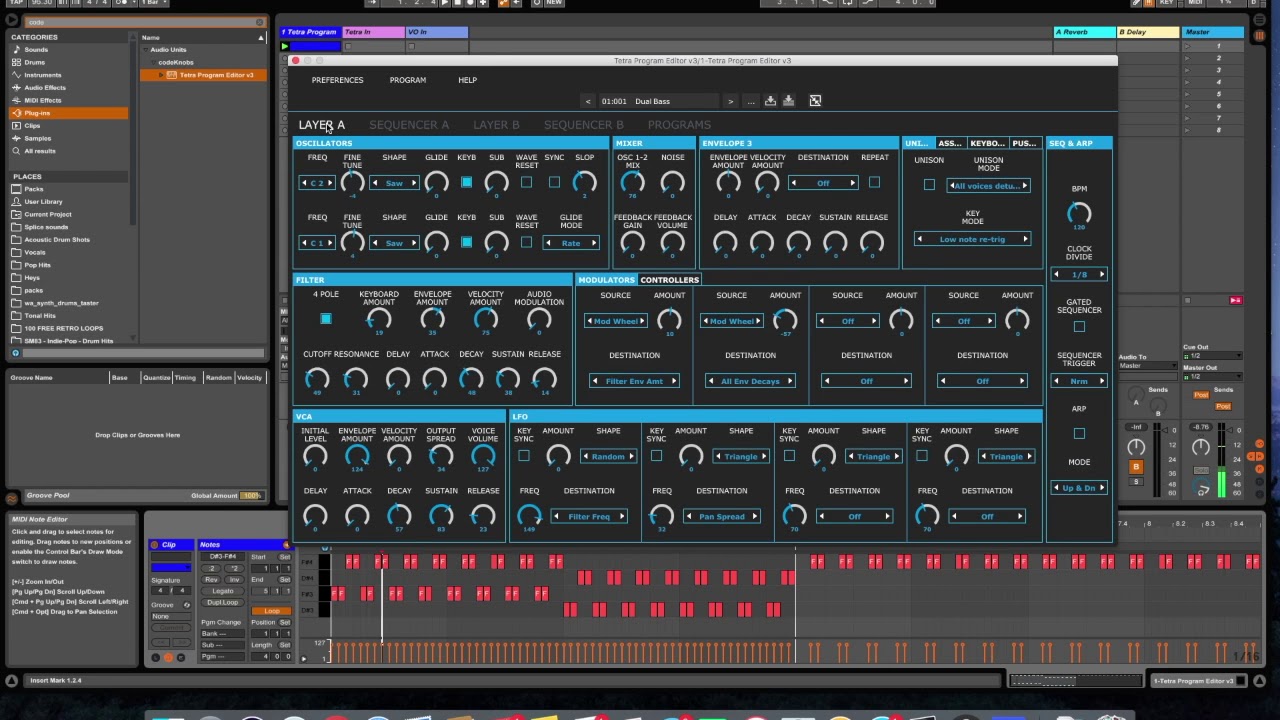Open the three-dots program options button
Image resolution: width=1280 pixels, height=720 pixels.
(x=751, y=101)
